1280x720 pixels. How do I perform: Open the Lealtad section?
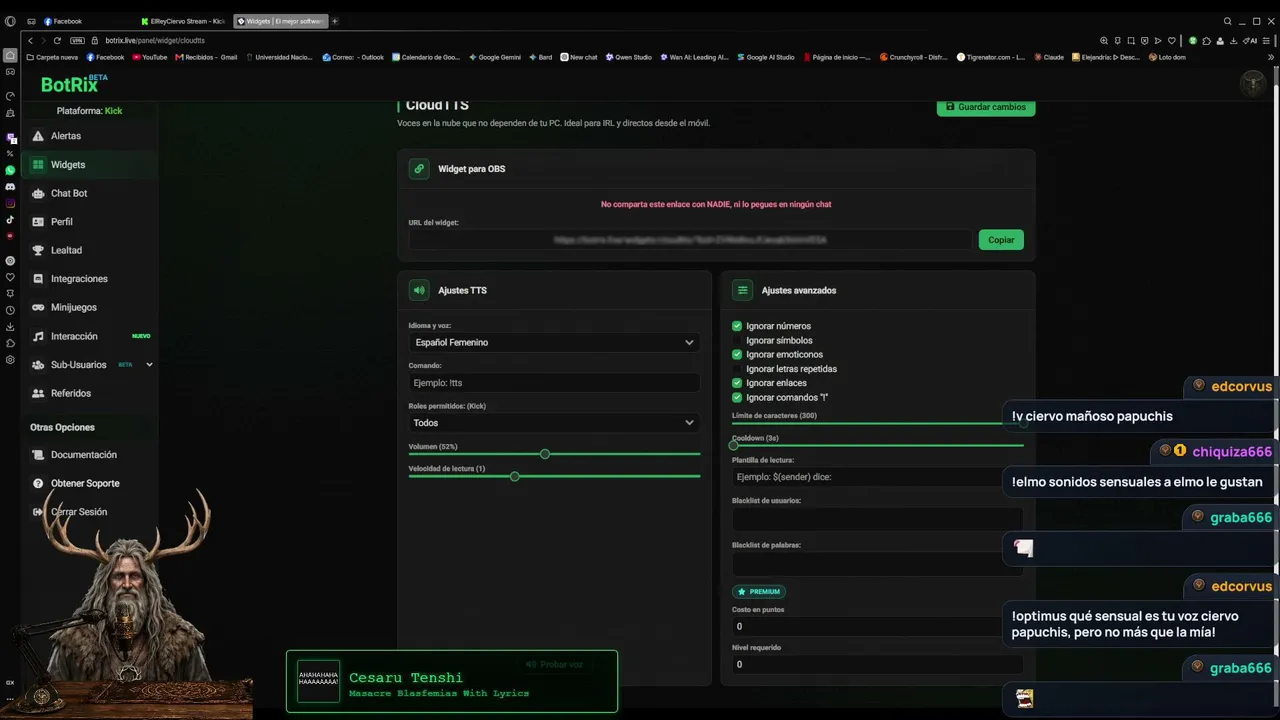pyautogui.click(x=90, y=250)
